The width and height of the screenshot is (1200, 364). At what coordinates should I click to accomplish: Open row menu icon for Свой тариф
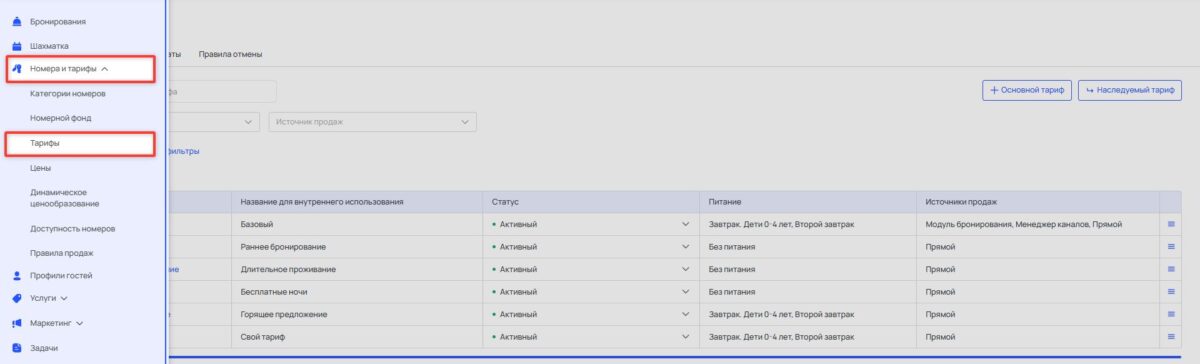click(x=1170, y=337)
